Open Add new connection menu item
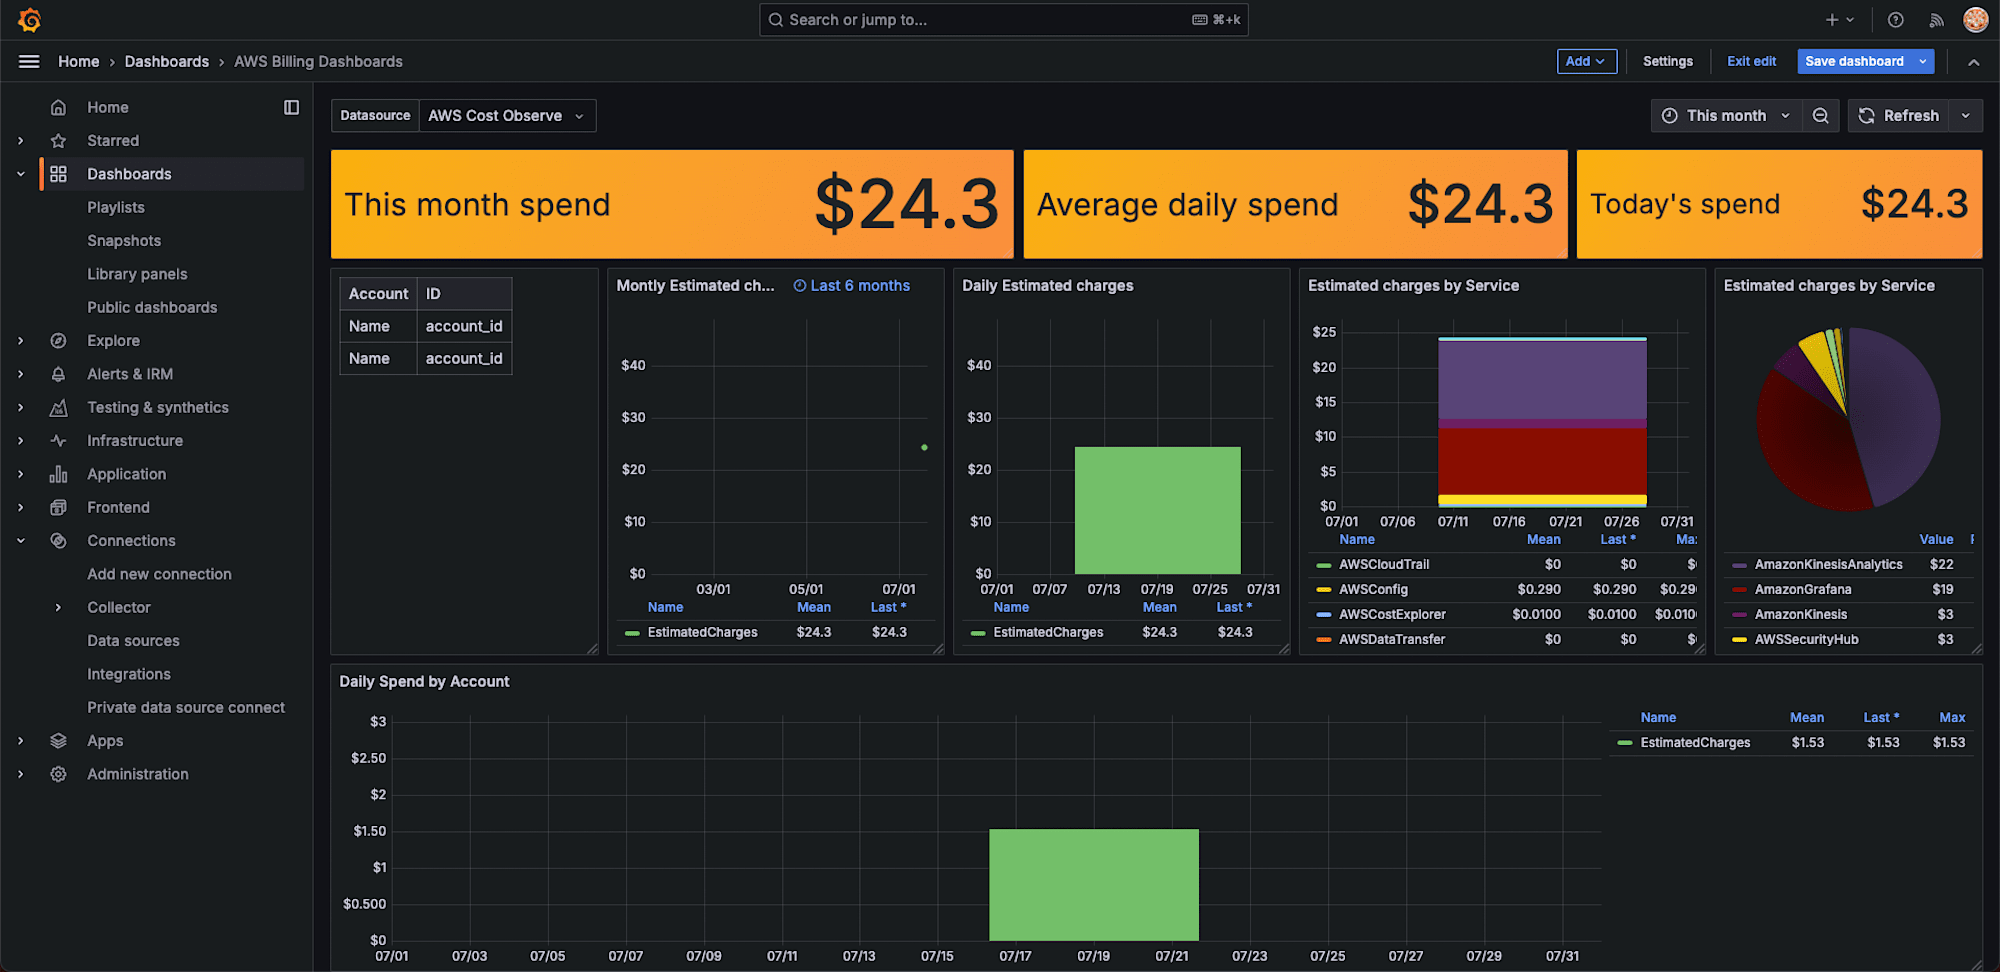The width and height of the screenshot is (2000, 972). click(159, 574)
